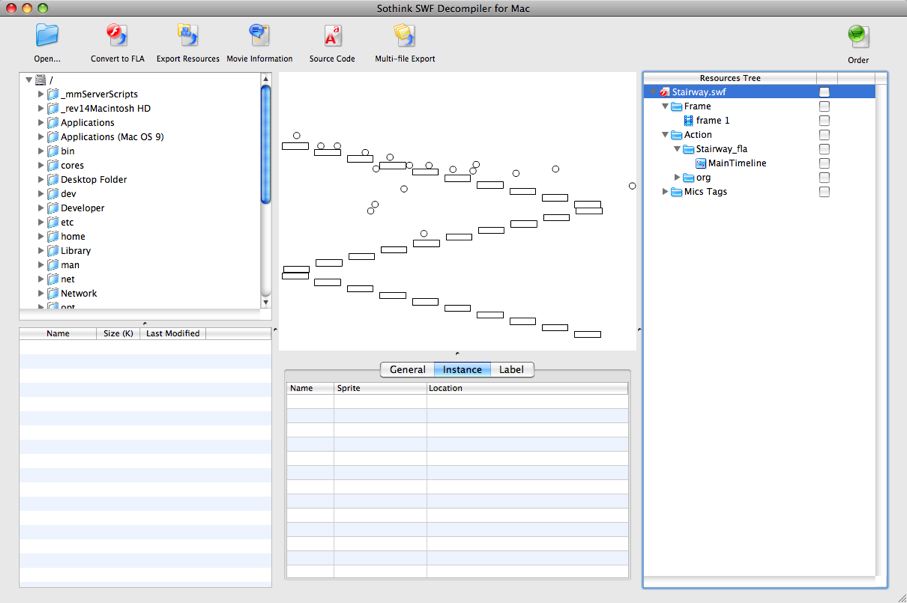
Task: Switch to the General tab
Action: (407, 370)
